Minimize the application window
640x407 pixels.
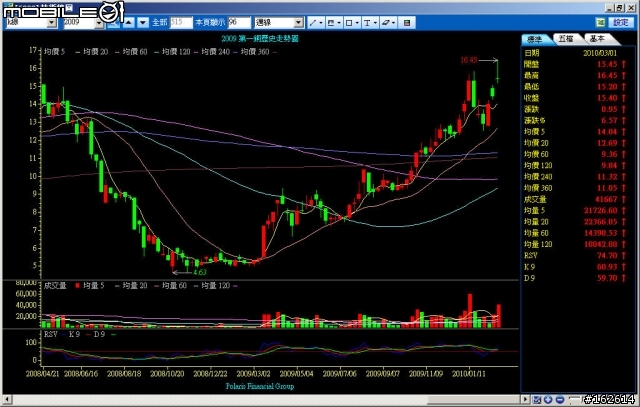[x=610, y=8]
